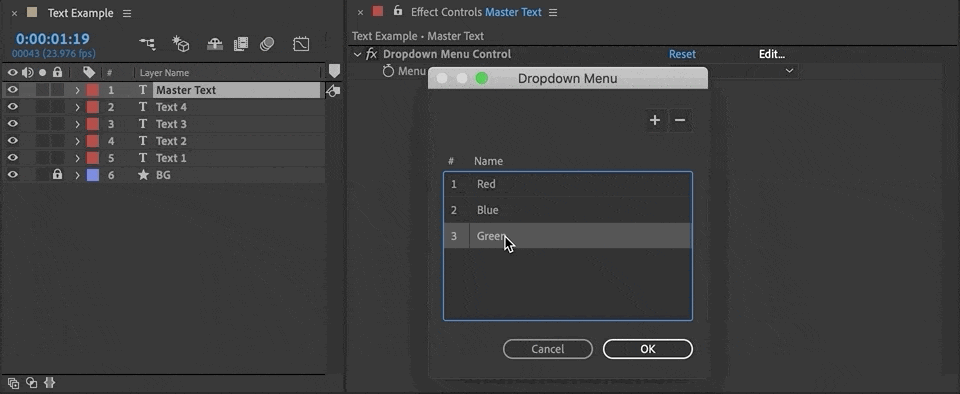Viewport: 960px width, 394px height.
Task: Hide the Text 2 layer
Action: point(12,141)
